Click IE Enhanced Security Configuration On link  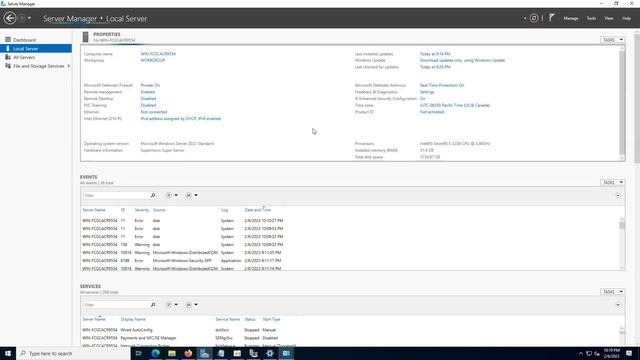422,98
